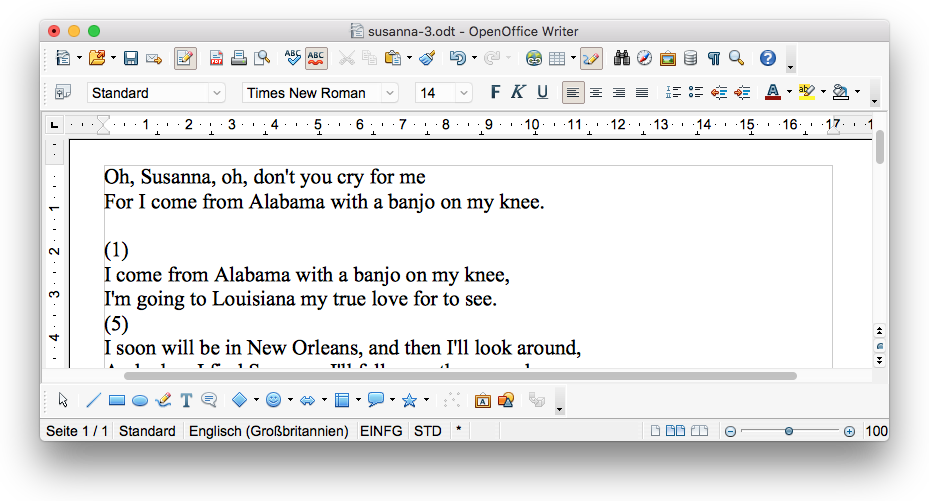The height and width of the screenshot is (501, 929).
Task: Open Data Sources database icon
Action: click(x=690, y=58)
